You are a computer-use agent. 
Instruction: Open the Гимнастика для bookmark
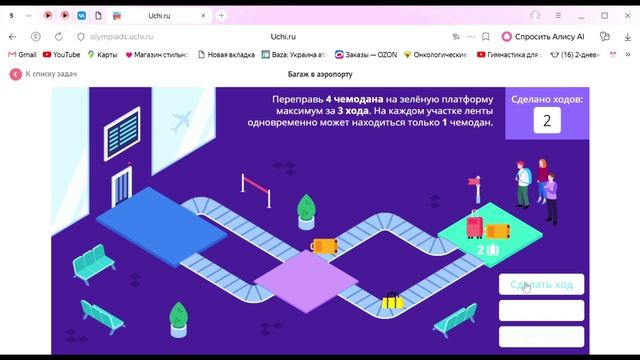point(509,54)
